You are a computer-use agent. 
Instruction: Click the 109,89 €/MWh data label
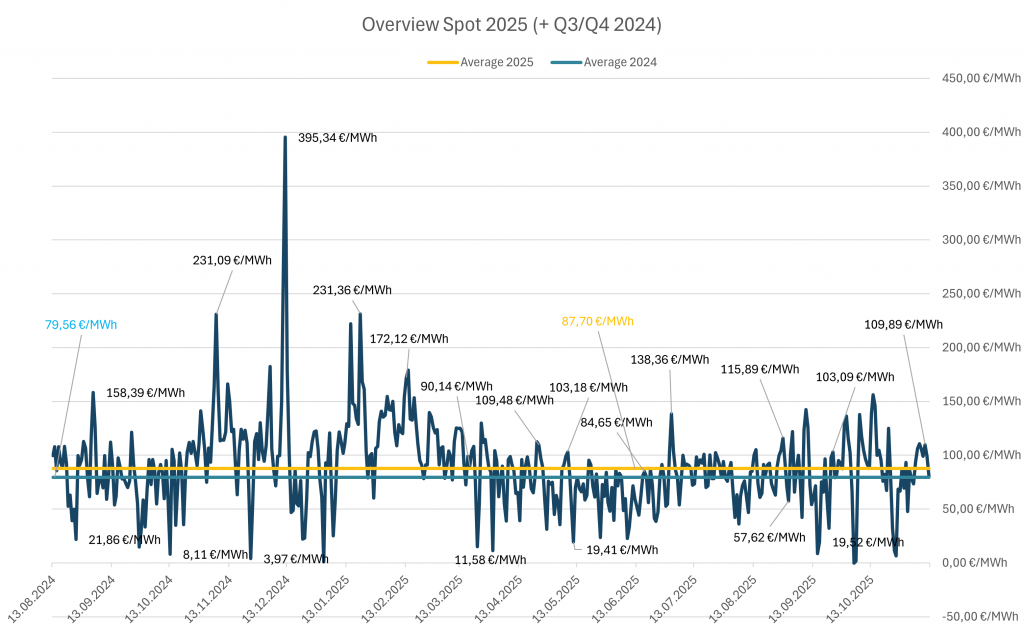pyautogui.click(x=903, y=324)
